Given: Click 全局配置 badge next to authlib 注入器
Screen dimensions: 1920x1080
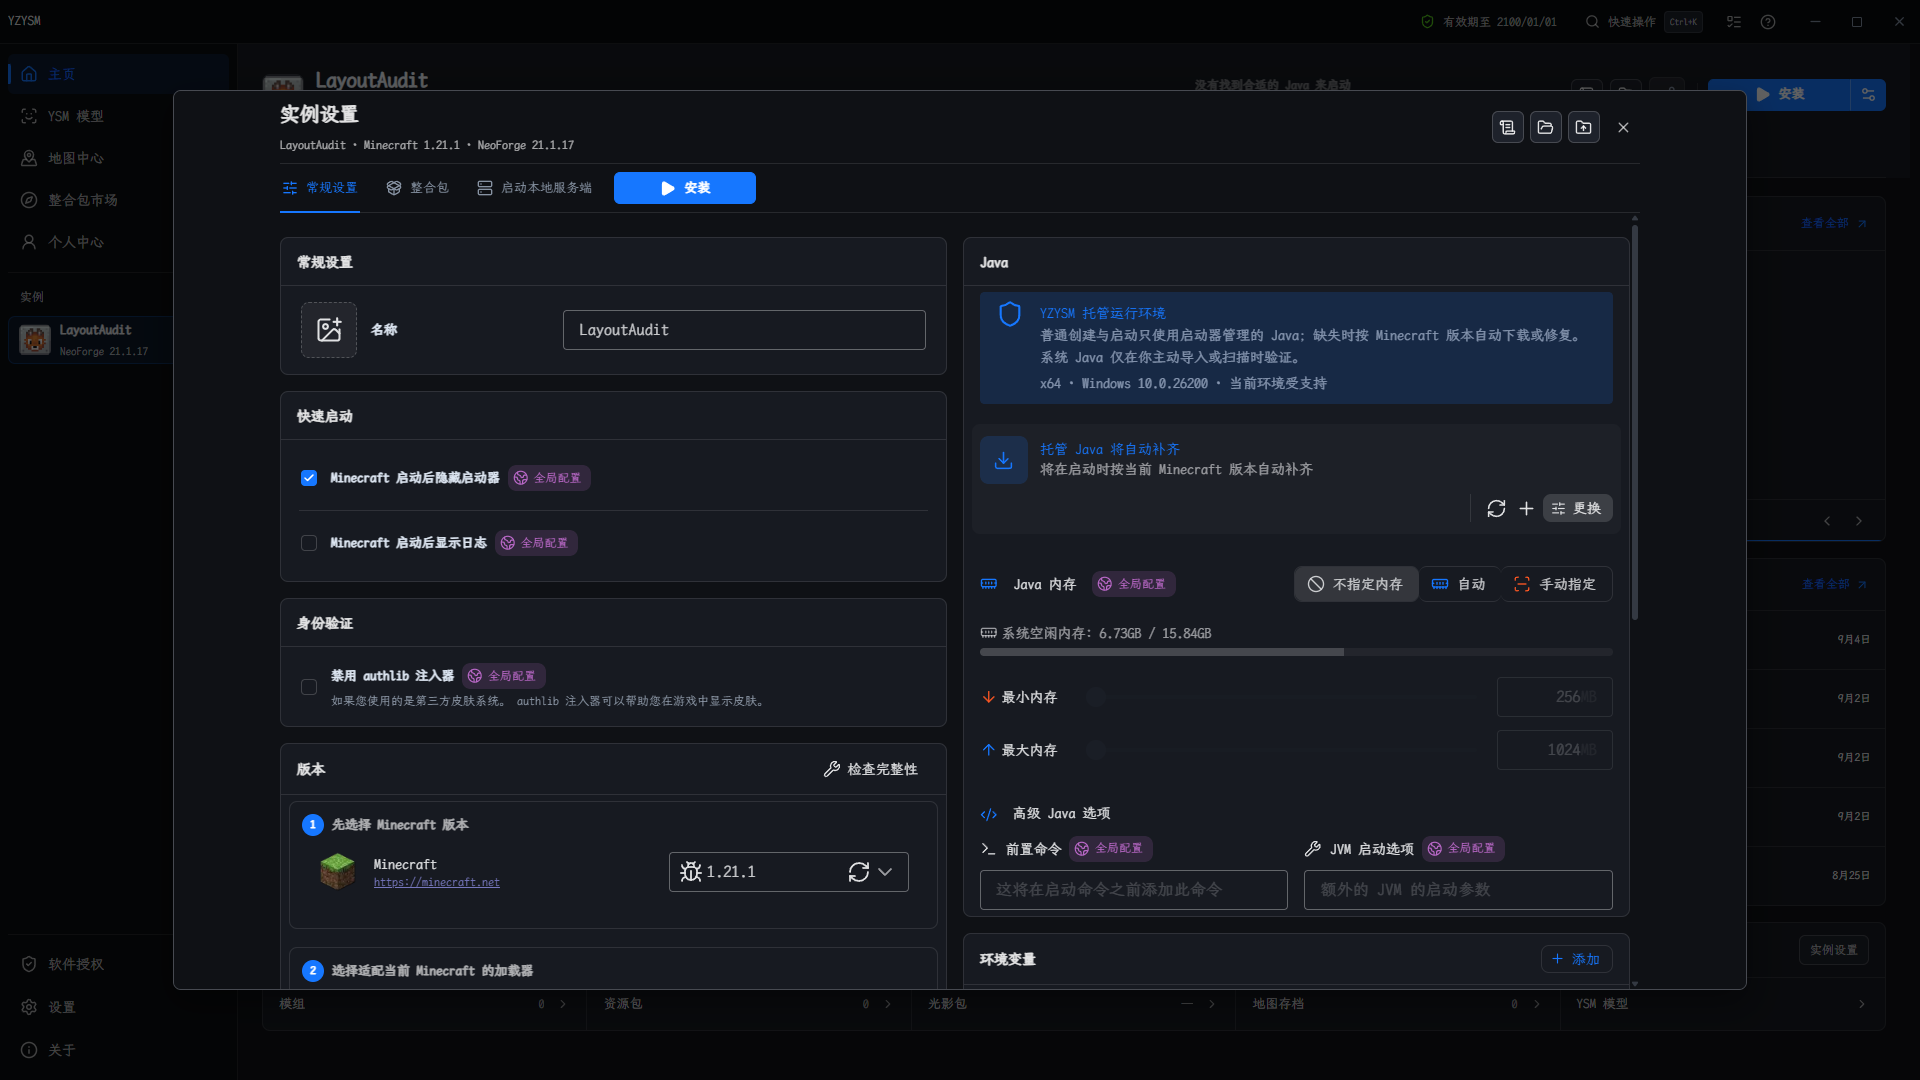Looking at the screenshot, I should pyautogui.click(x=503, y=676).
